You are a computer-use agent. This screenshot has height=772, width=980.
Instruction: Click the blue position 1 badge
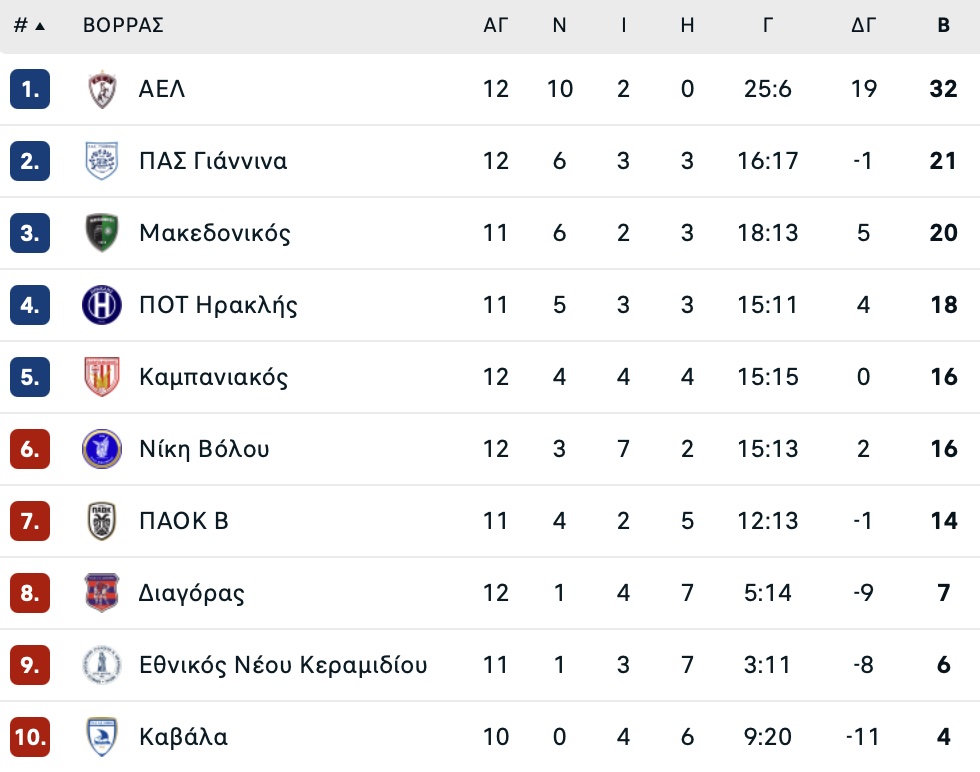(x=30, y=89)
